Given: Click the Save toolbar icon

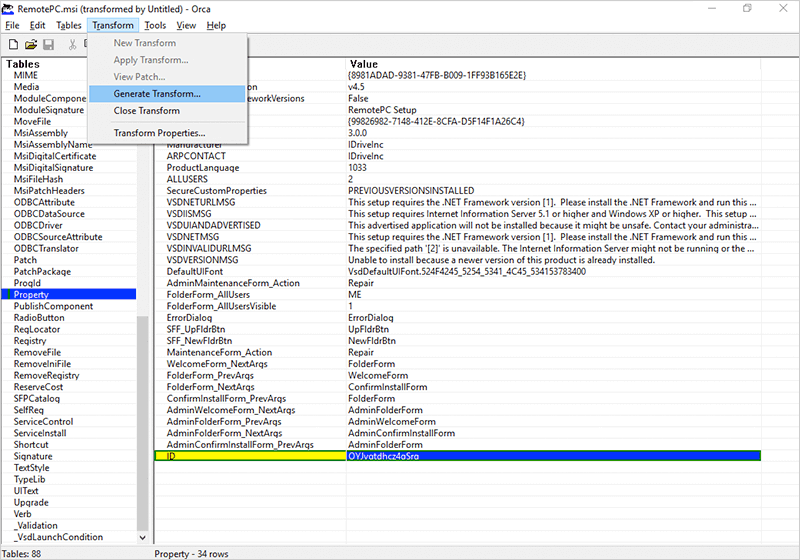Looking at the screenshot, I should (x=47, y=44).
